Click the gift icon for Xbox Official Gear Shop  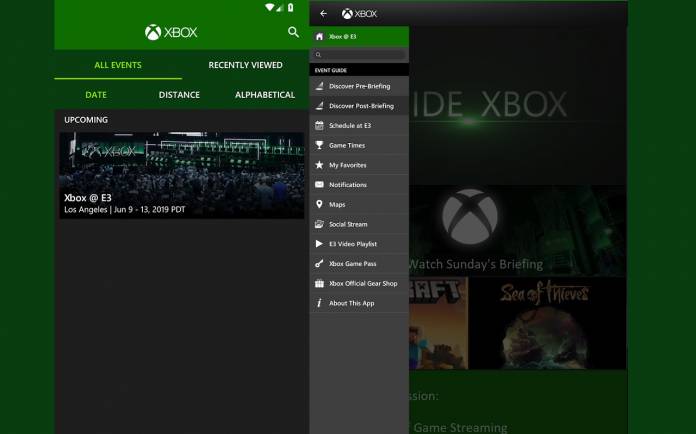[x=319, y=283]
